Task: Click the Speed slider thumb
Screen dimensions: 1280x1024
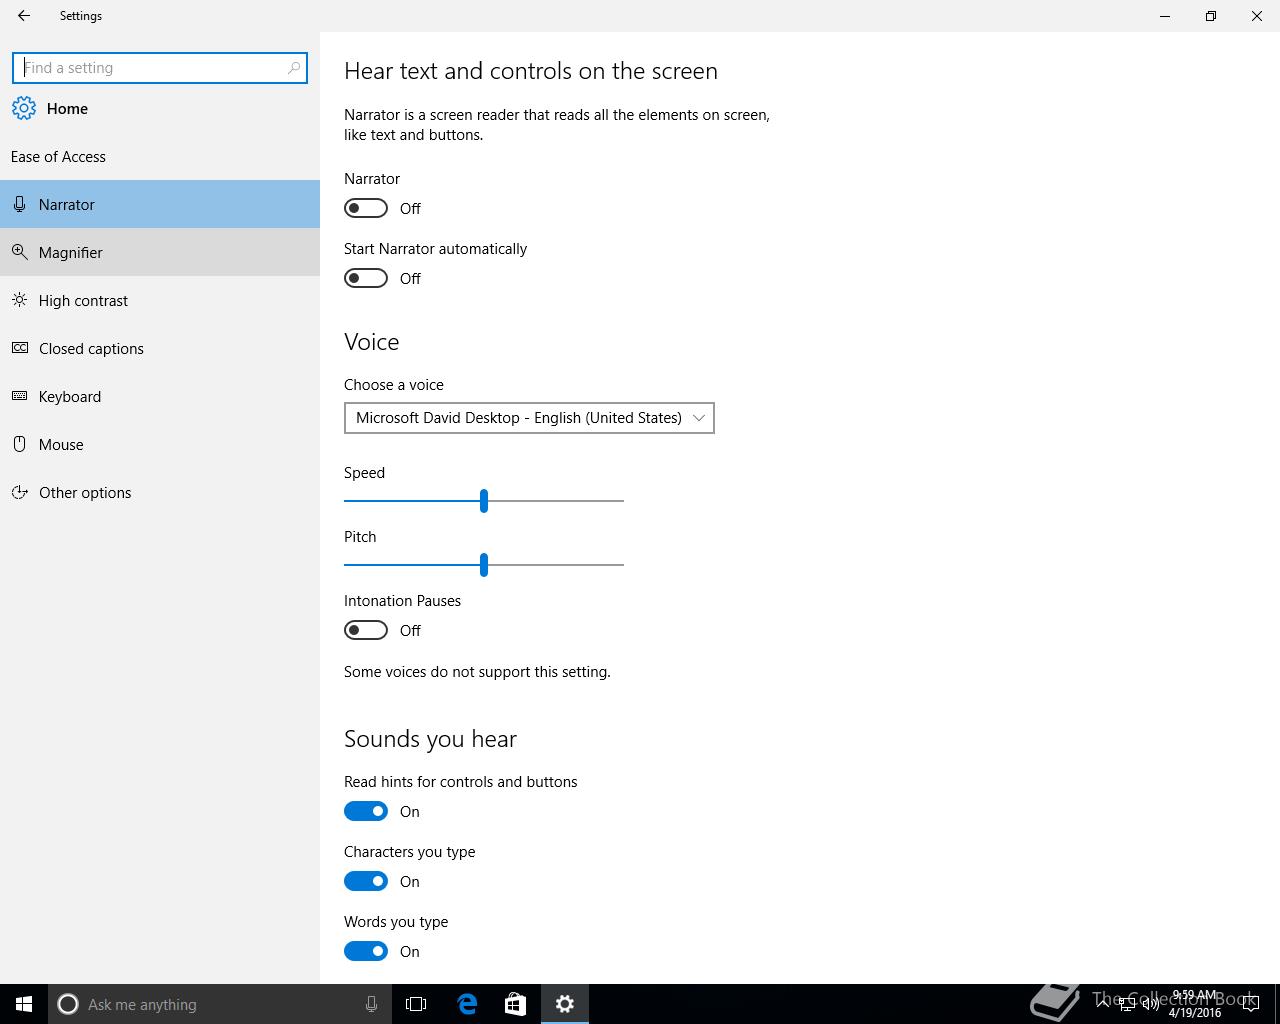Action: [x=484, y=501]
